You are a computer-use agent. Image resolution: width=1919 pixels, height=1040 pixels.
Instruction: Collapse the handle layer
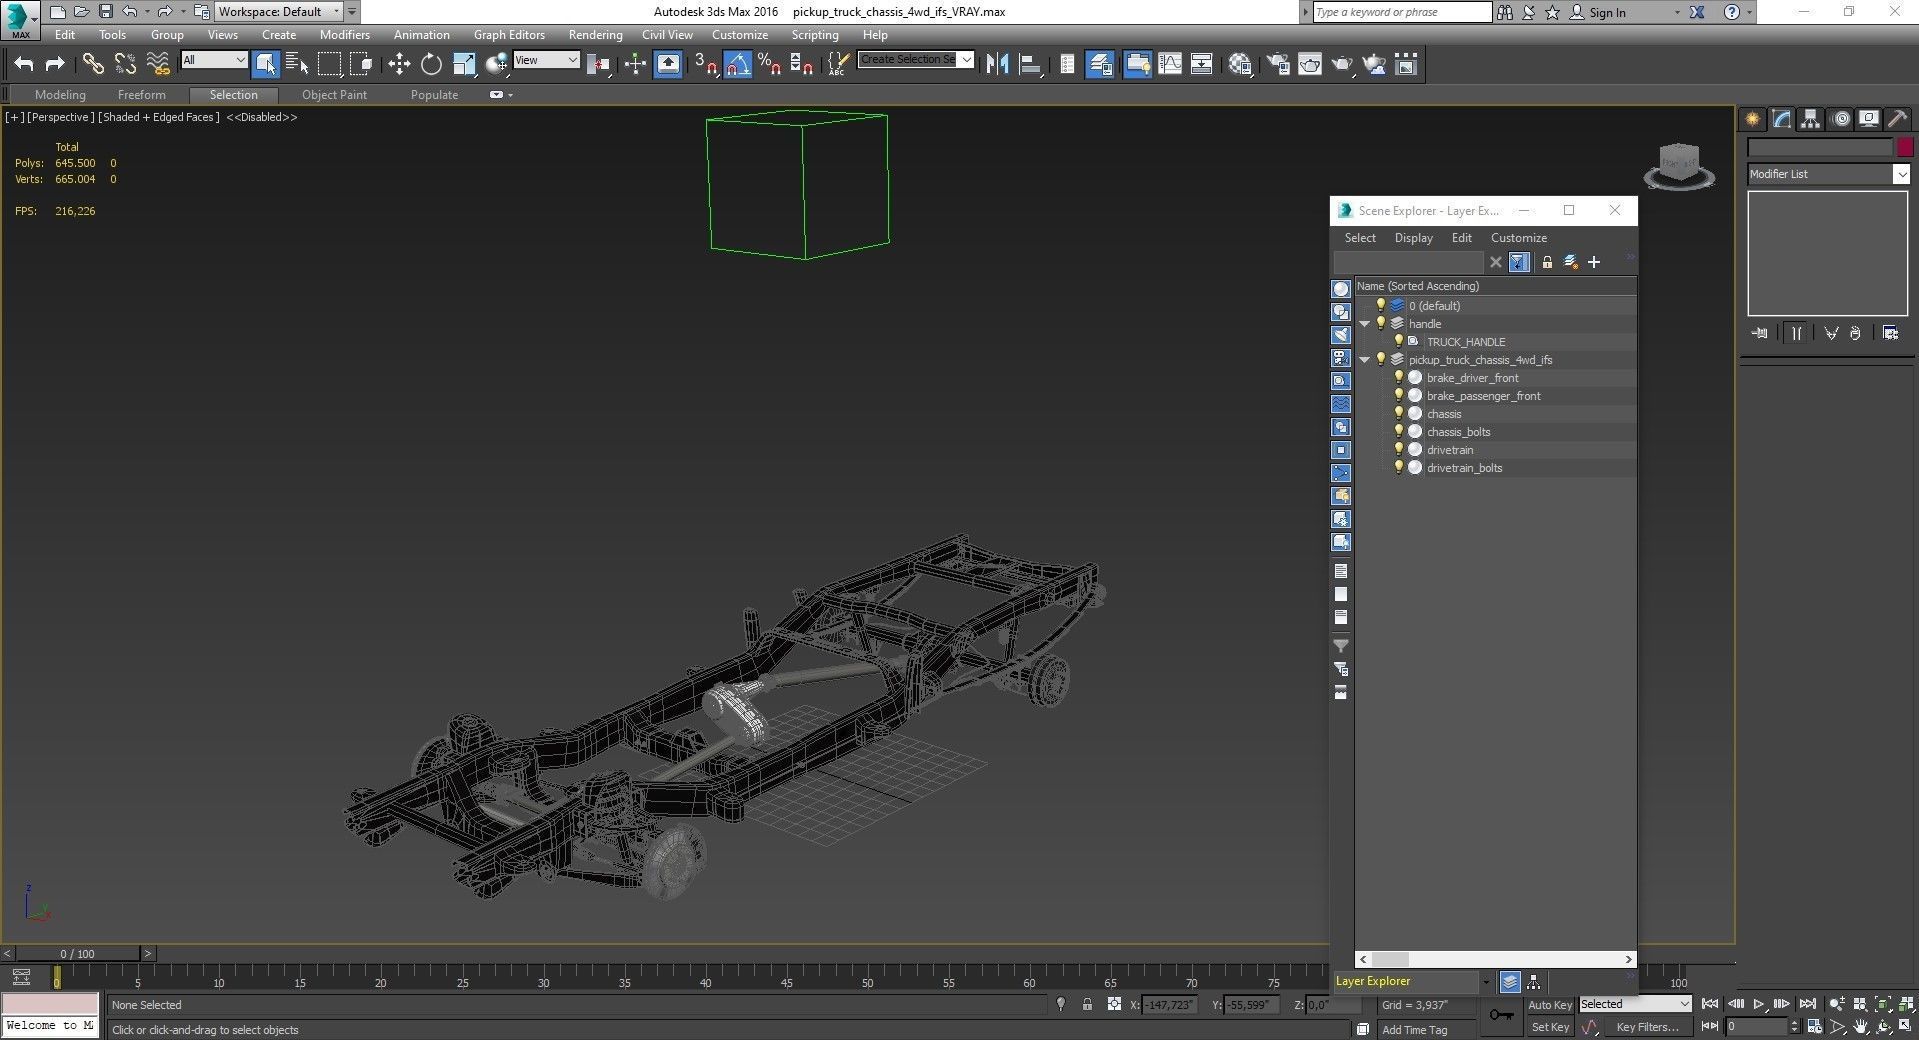pos(1365,324)
